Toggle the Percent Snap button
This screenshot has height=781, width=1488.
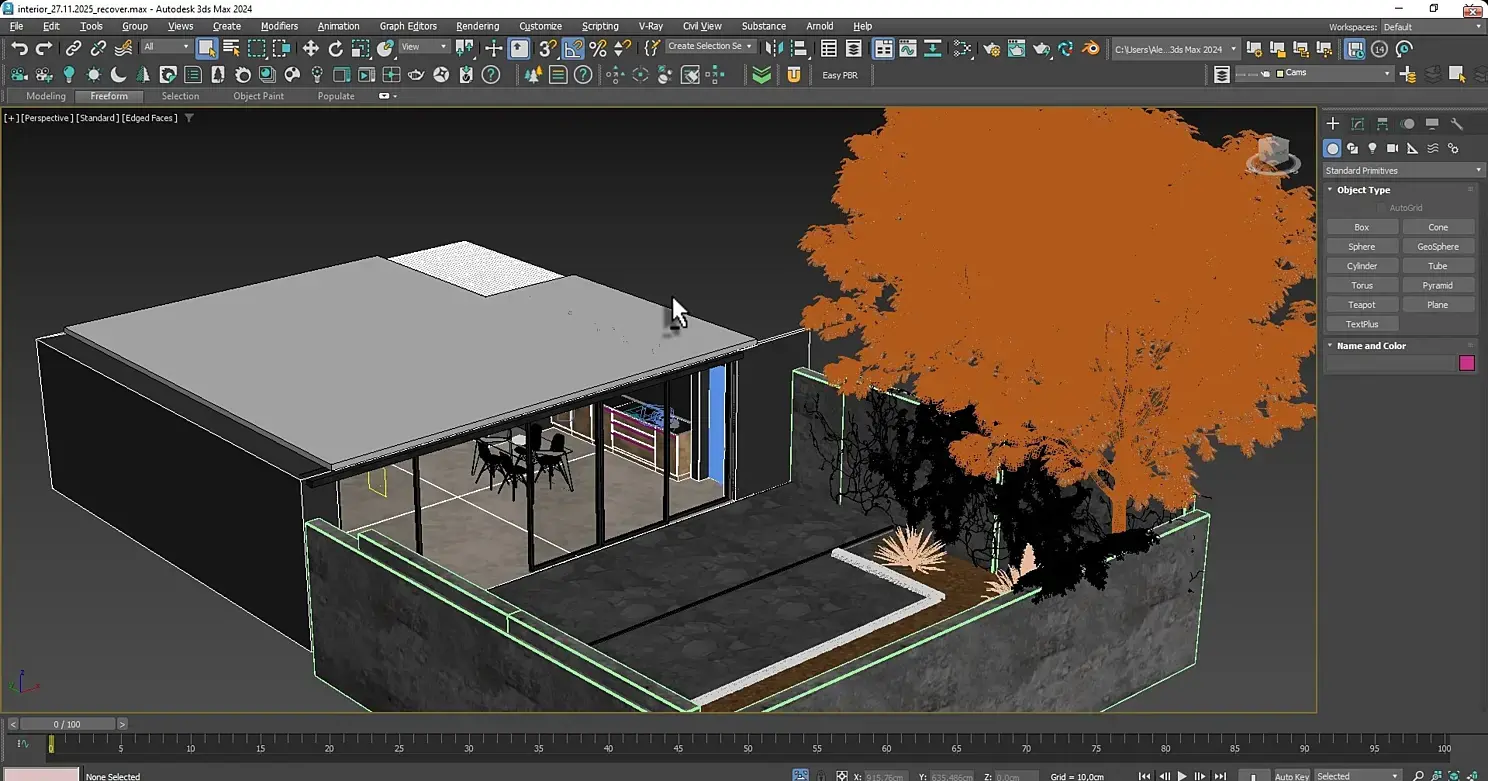(598, 48)
